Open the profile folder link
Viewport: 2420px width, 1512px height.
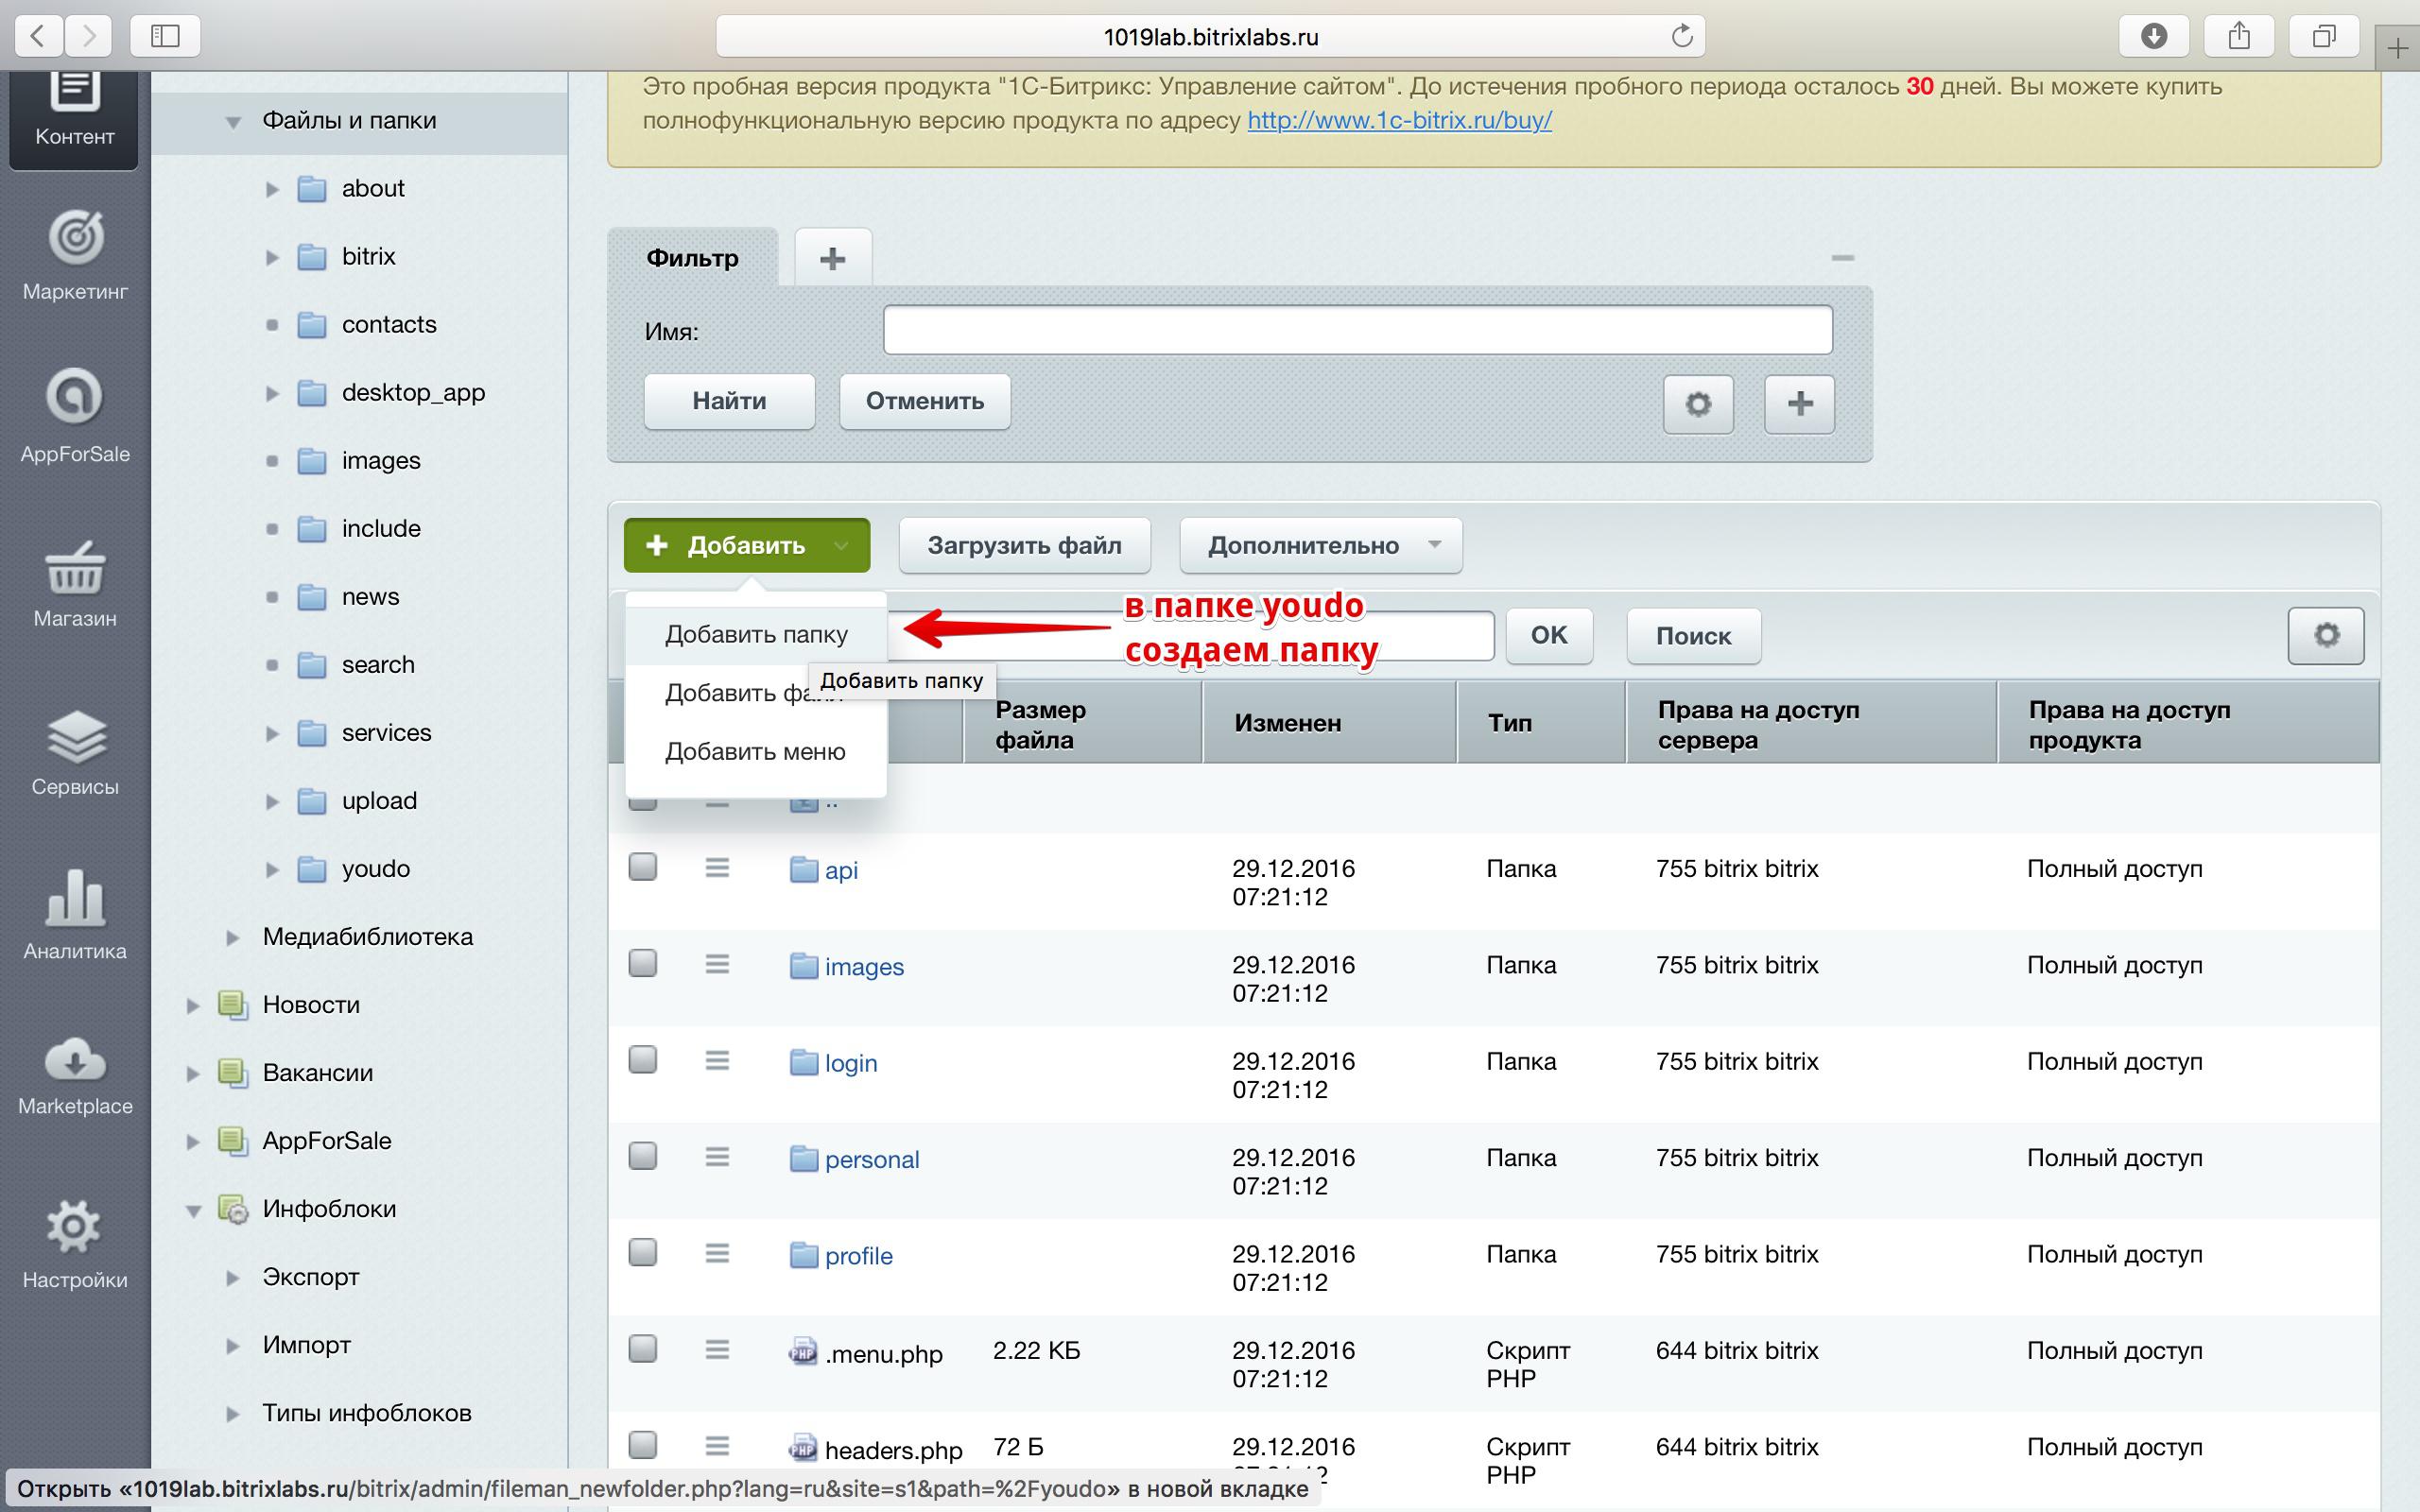coord(858,1256)
